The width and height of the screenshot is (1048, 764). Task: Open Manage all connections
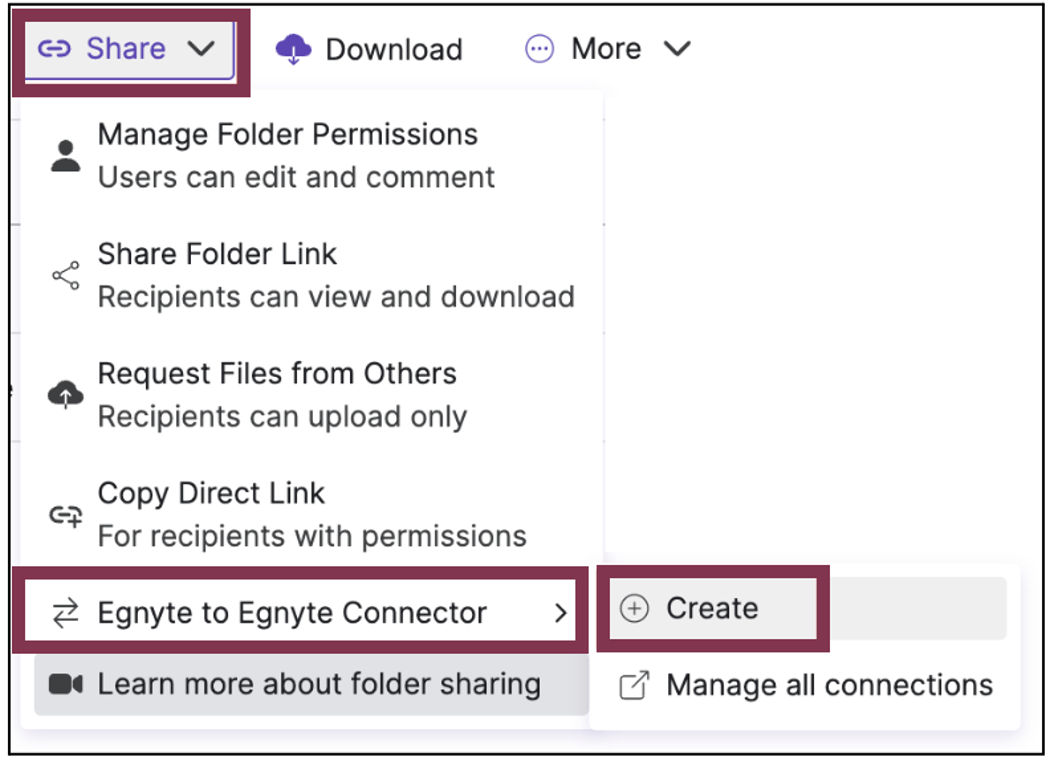coord(833,685)
